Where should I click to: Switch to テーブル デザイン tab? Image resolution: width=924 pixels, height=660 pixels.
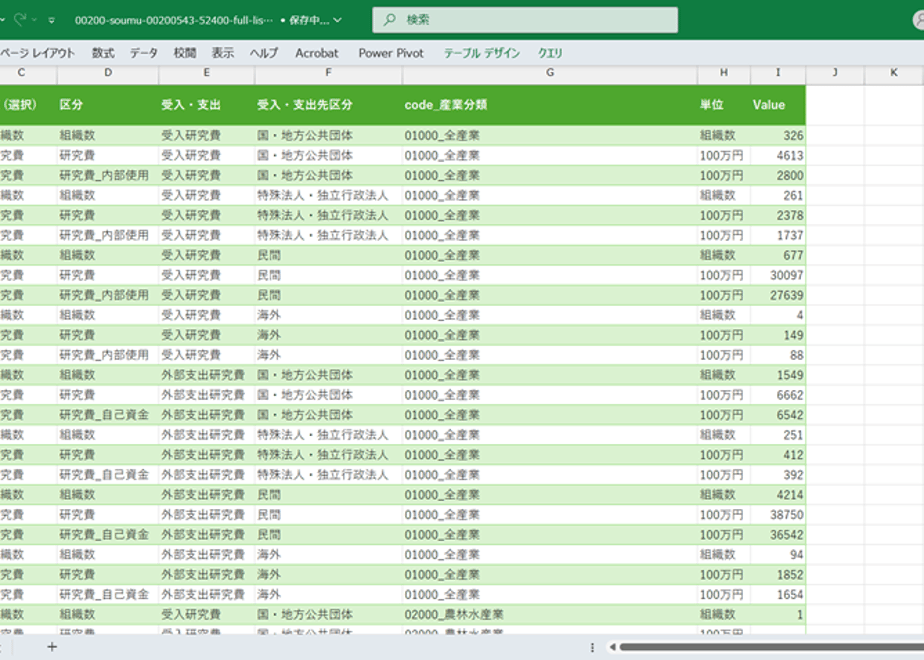[481, 53]
